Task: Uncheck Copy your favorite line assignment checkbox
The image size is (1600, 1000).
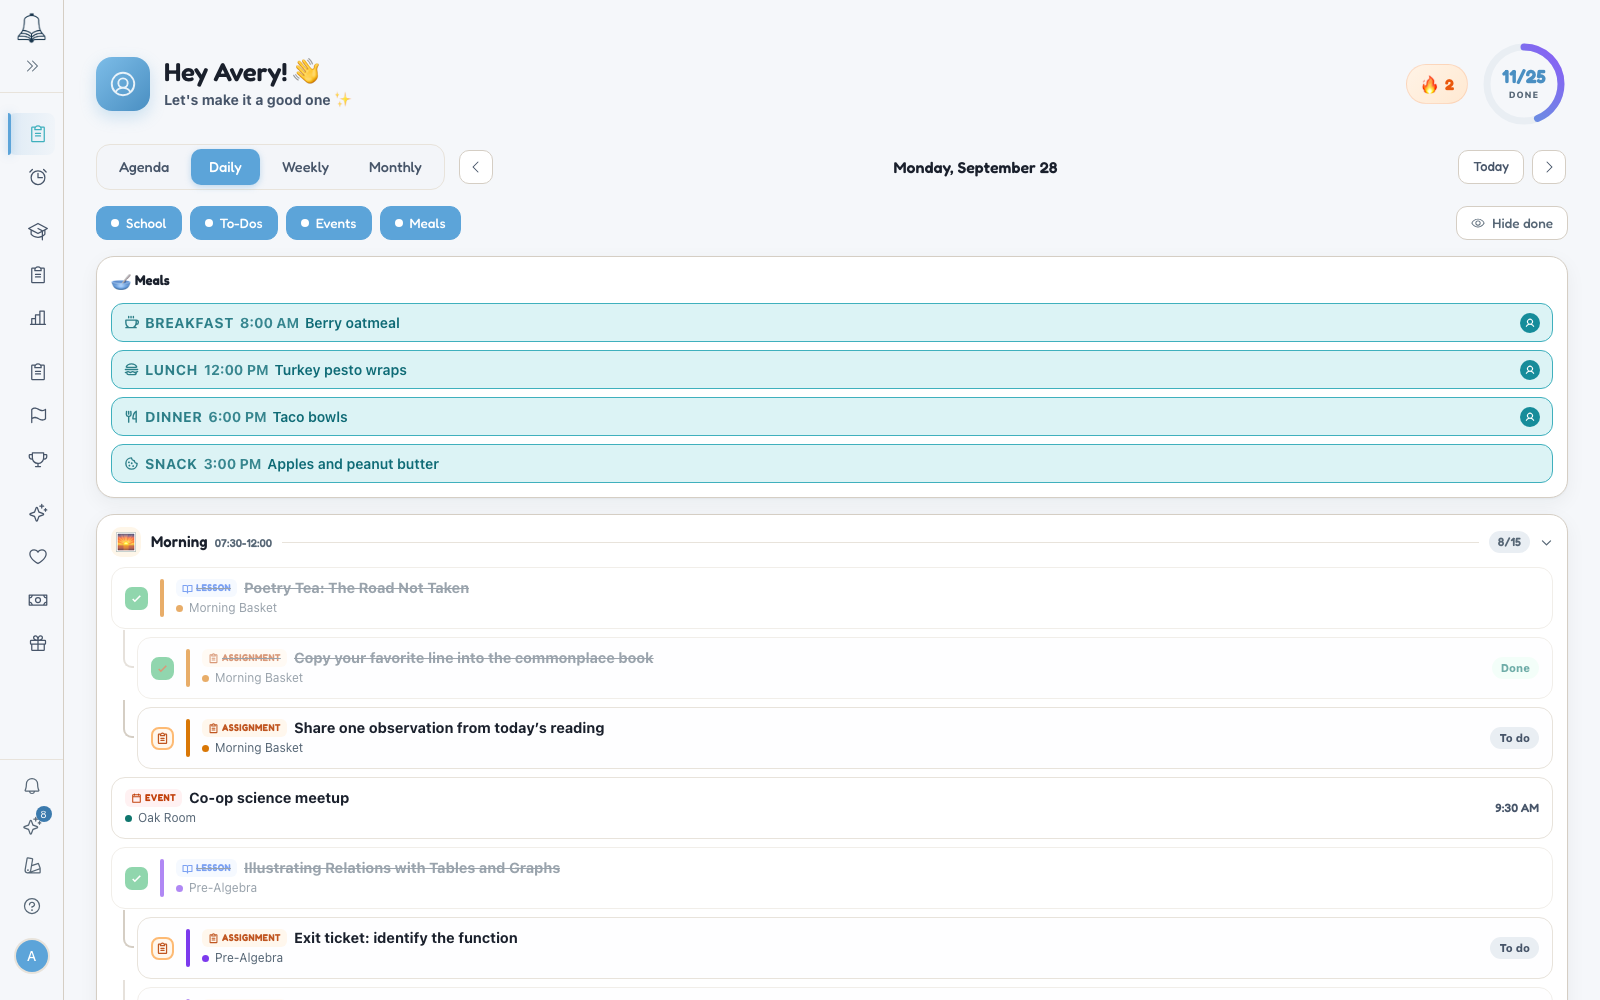Action: click(163, 668)
